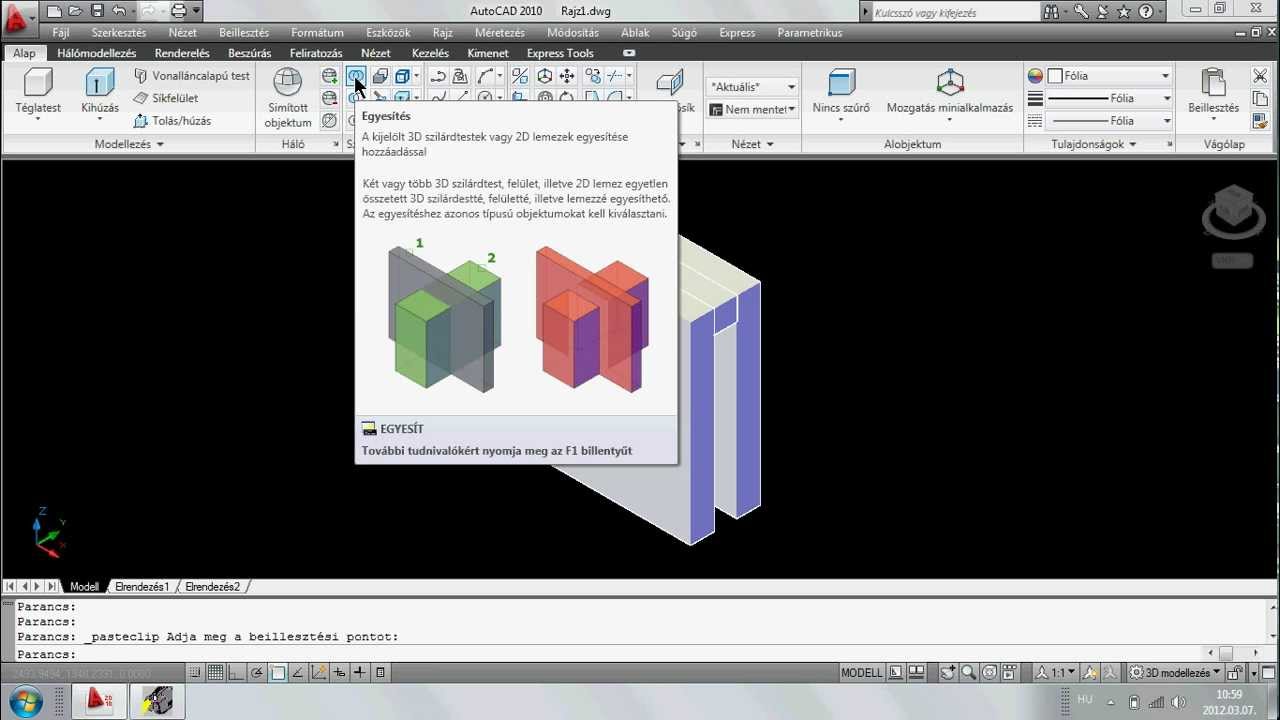1280x720 pixels.
Task: Toggle the MODELL space button
Action: click(x=861, y=673)
